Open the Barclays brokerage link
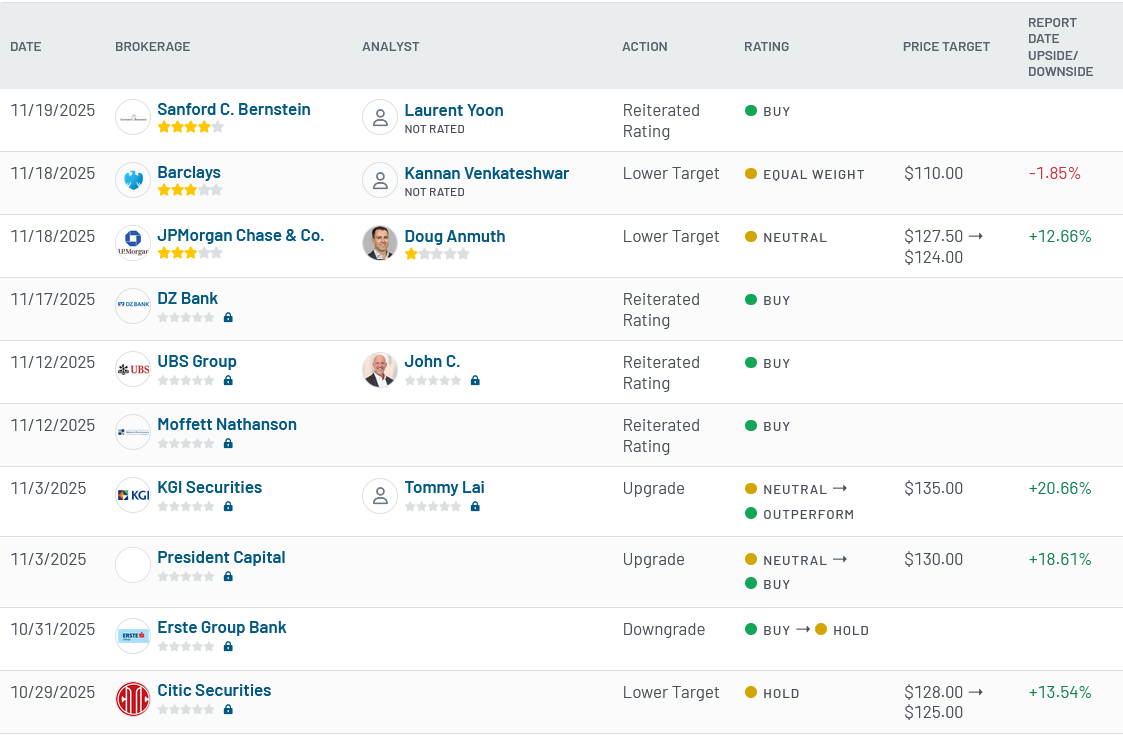 coord(189,173)
